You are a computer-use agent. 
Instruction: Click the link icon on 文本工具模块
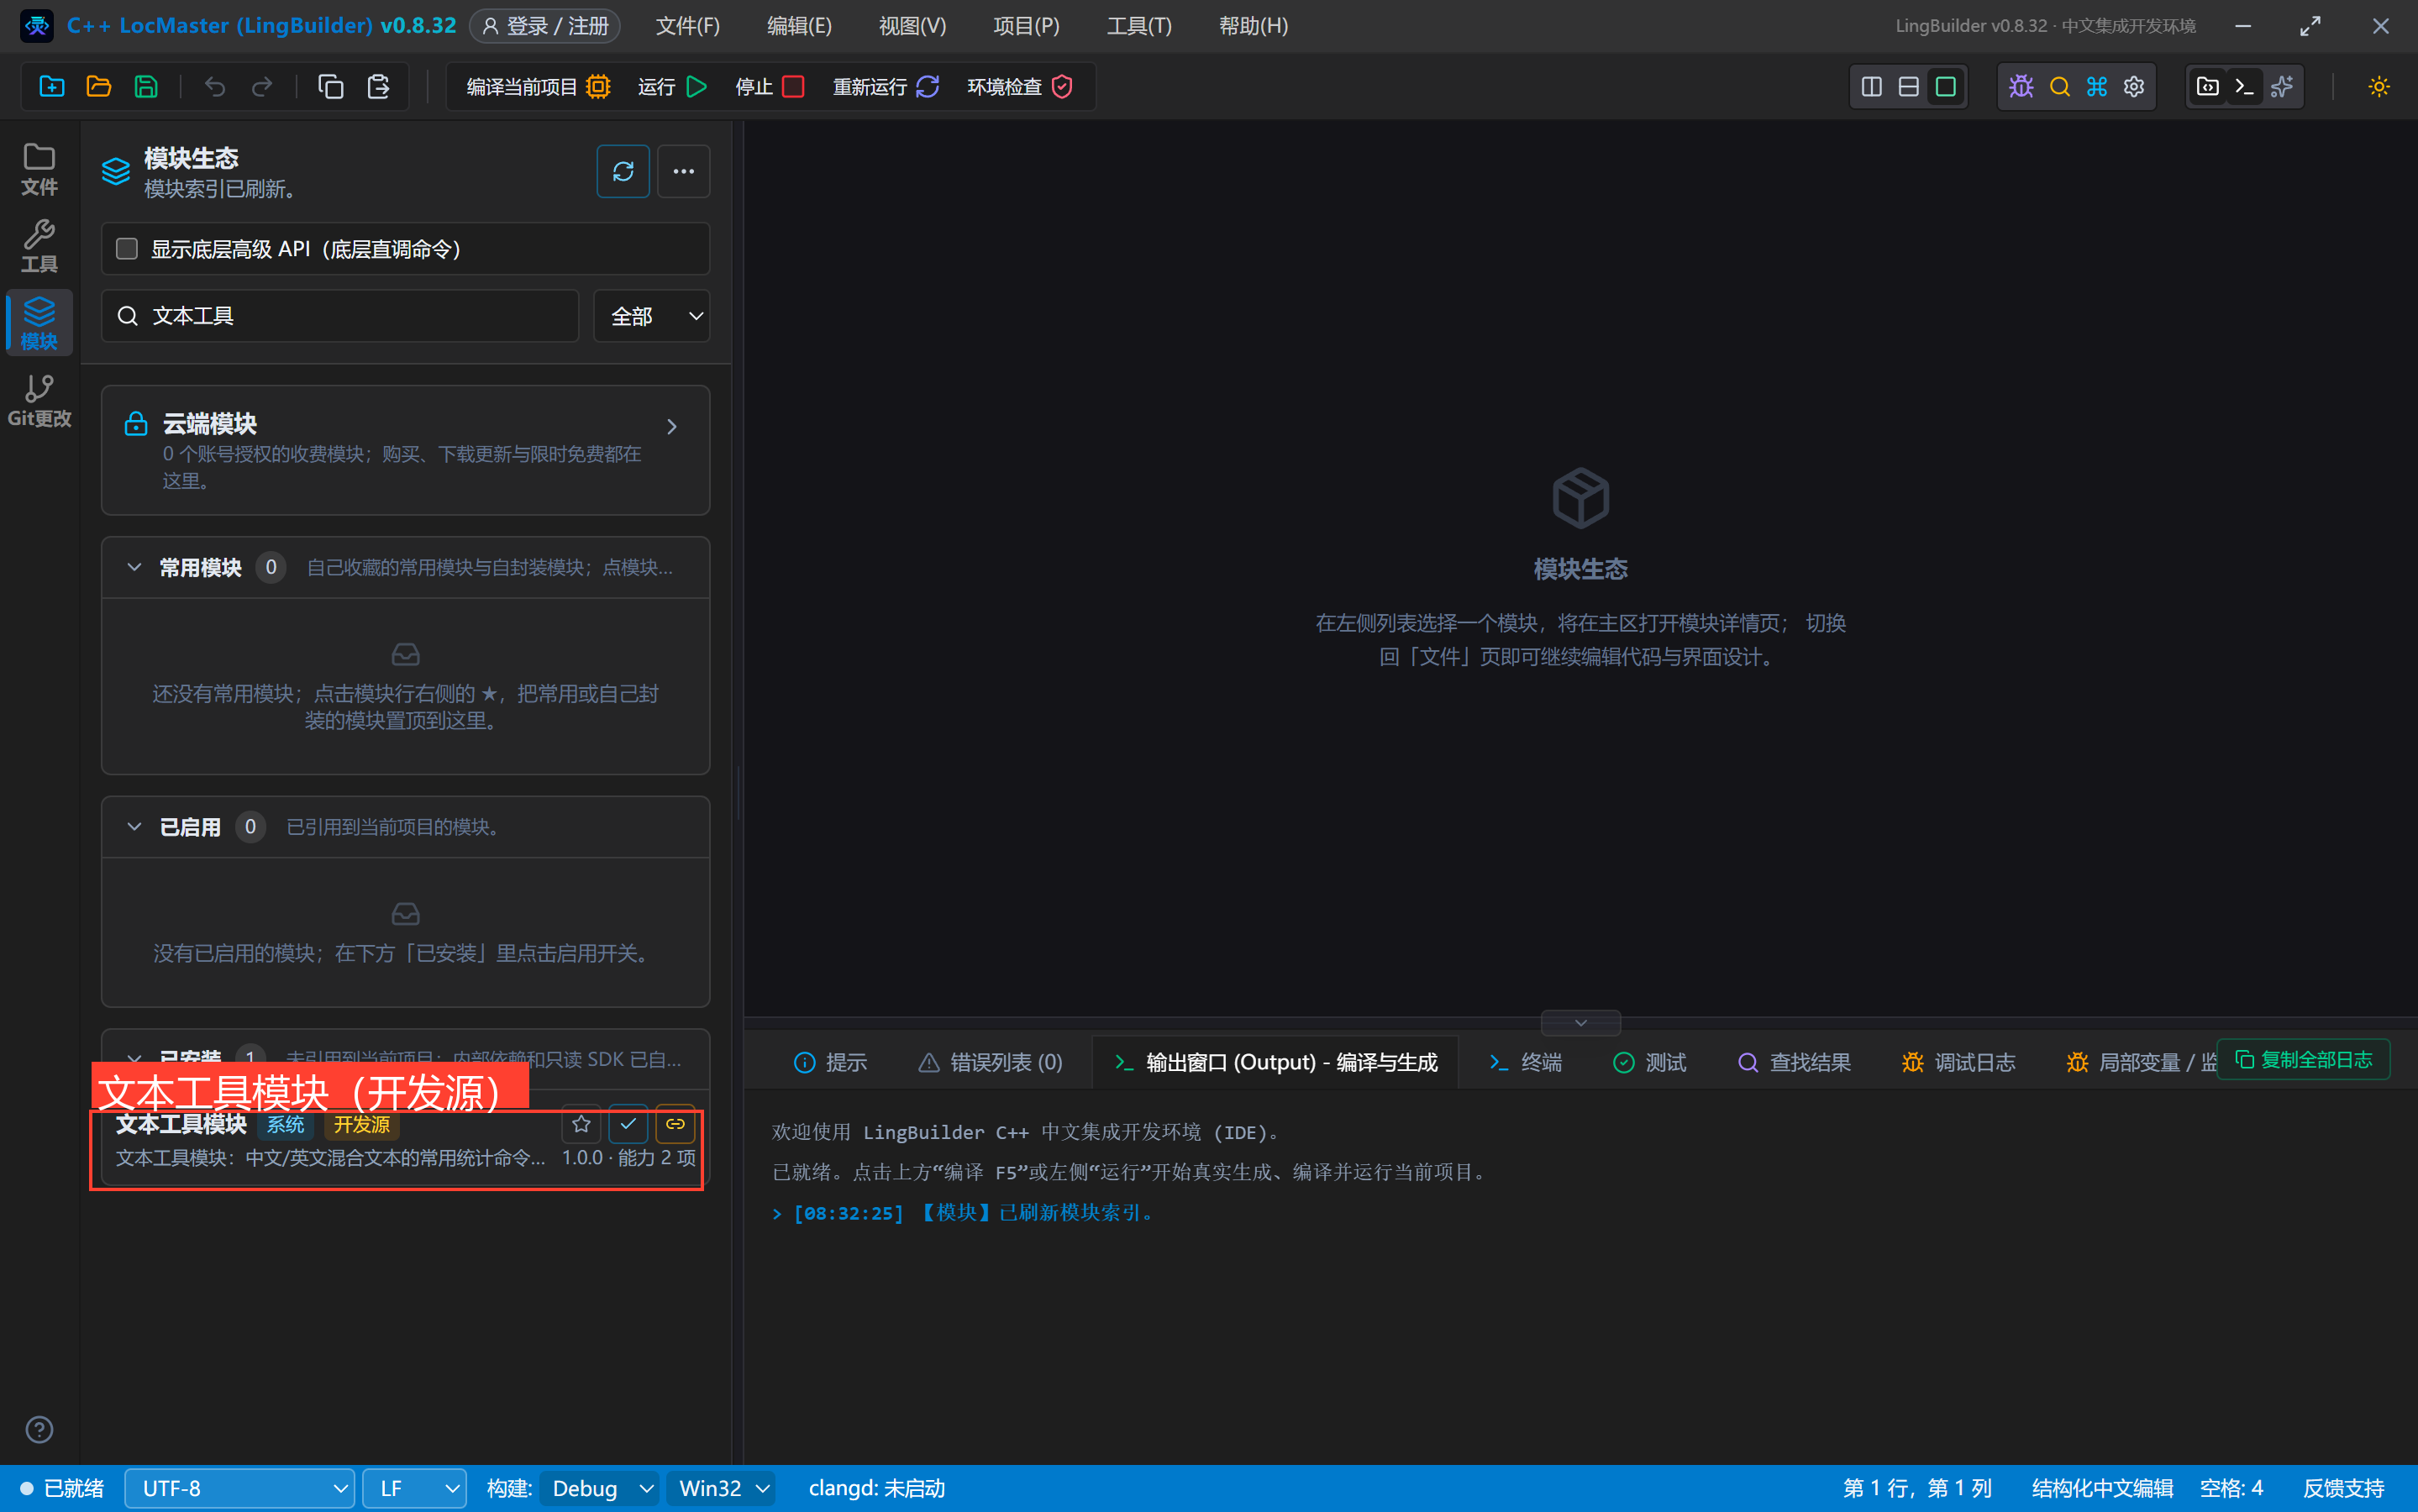pos(675,1124)
